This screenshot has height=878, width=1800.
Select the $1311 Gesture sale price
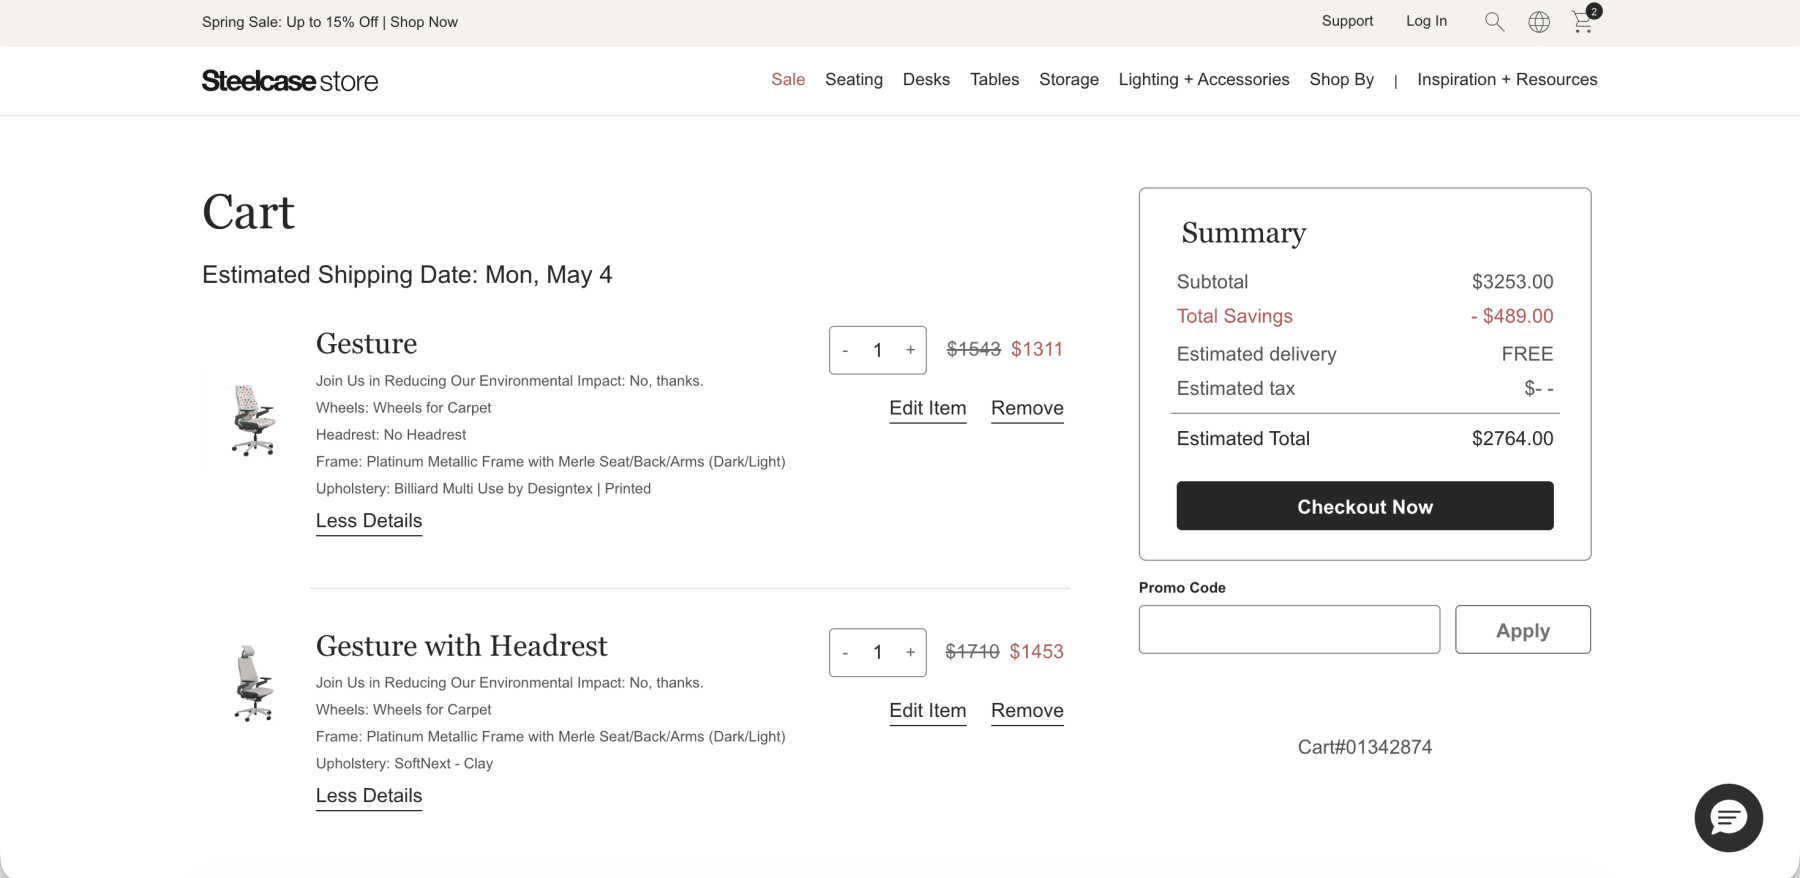coord(1037,349)
